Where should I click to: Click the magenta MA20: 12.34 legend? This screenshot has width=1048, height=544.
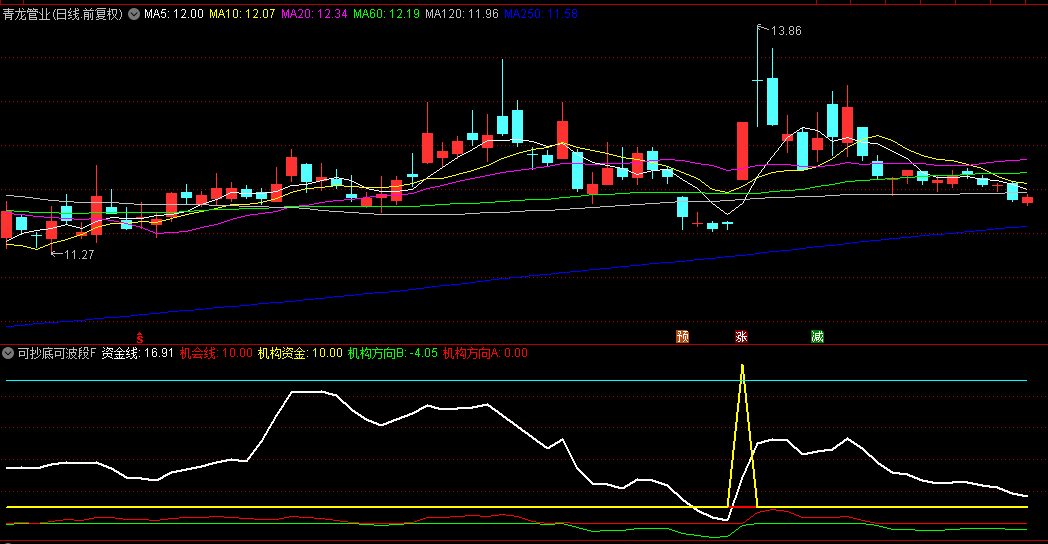[314, 14]
